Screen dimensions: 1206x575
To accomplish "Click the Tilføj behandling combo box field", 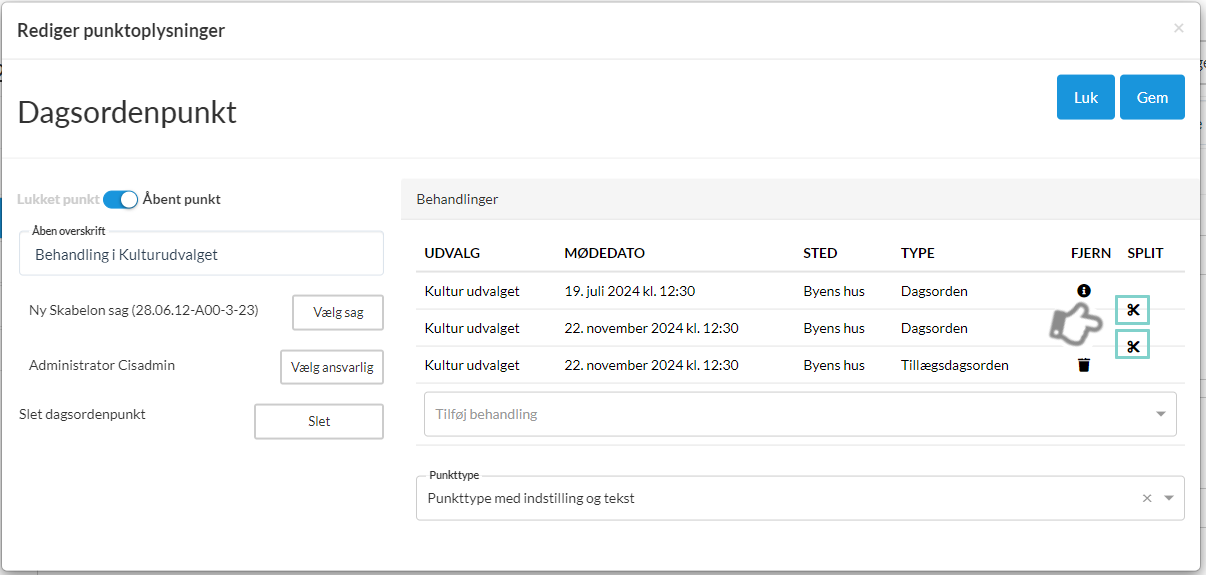I will (x=780, y=414).
